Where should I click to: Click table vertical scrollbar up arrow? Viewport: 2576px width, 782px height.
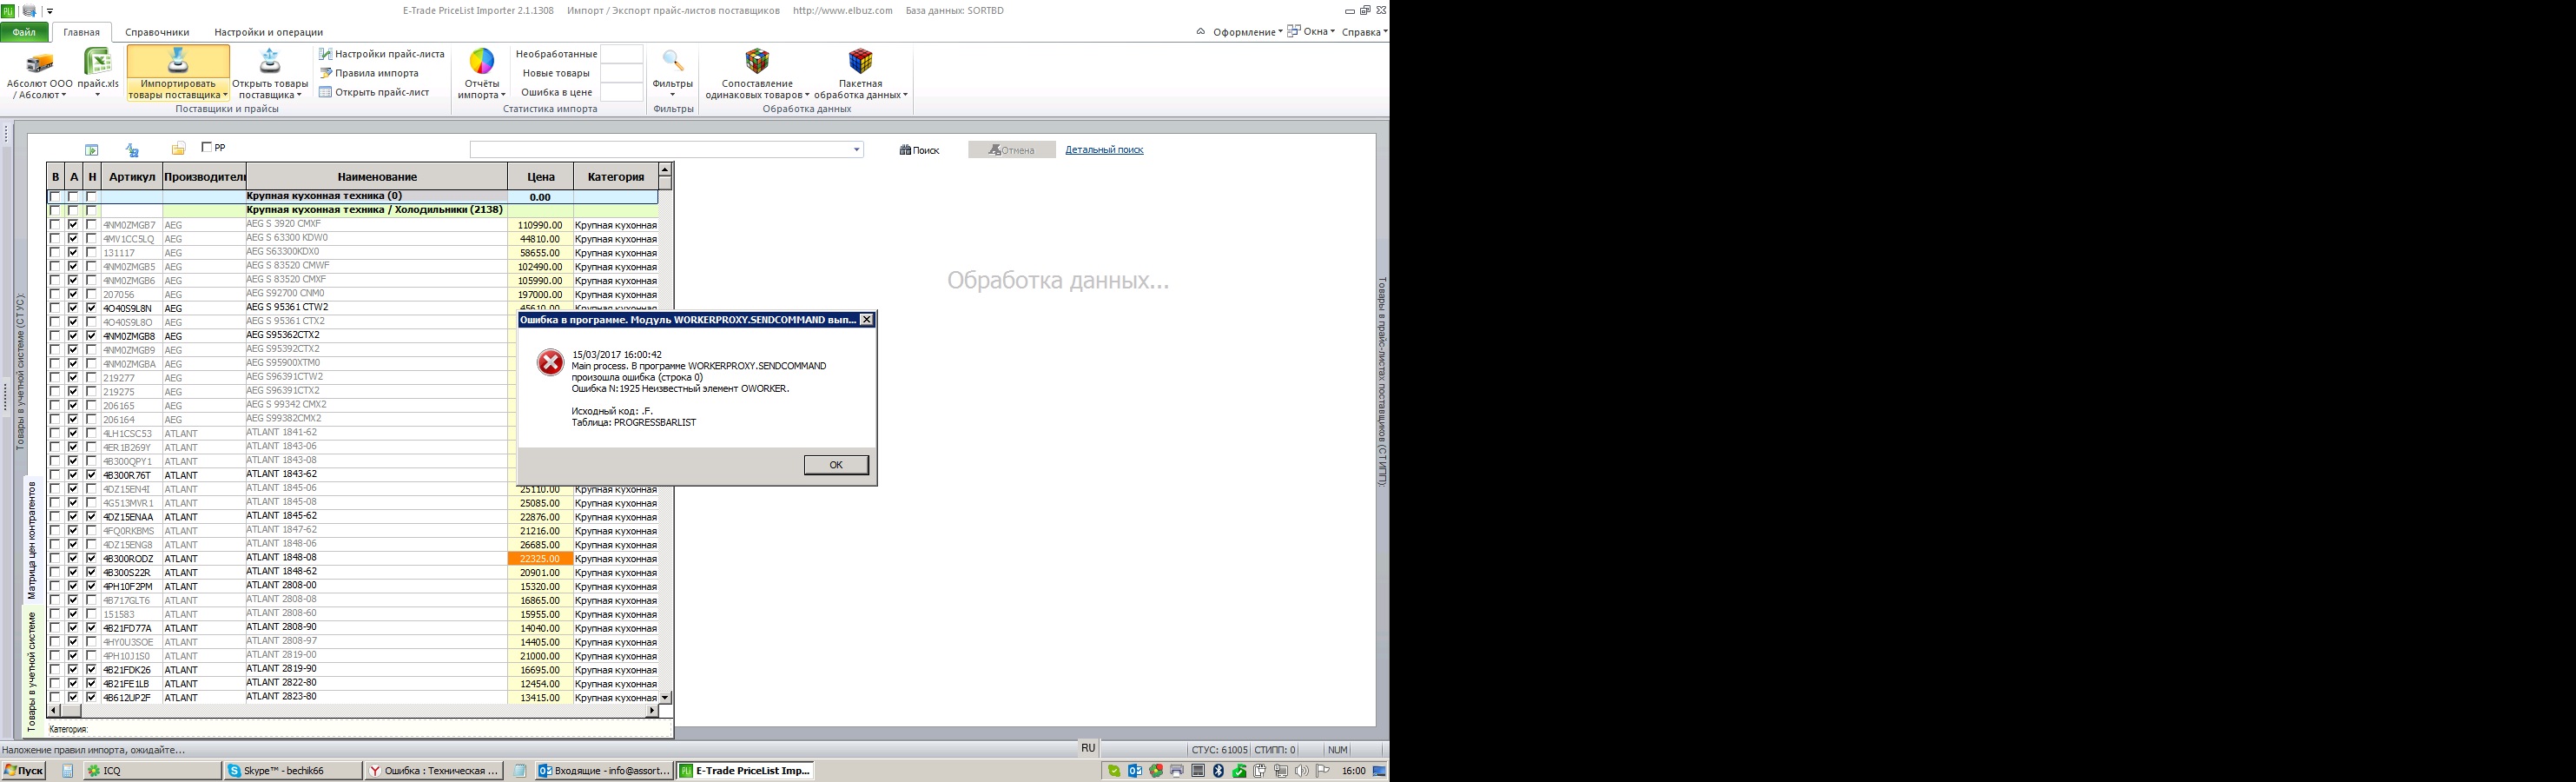pos(665,170)
